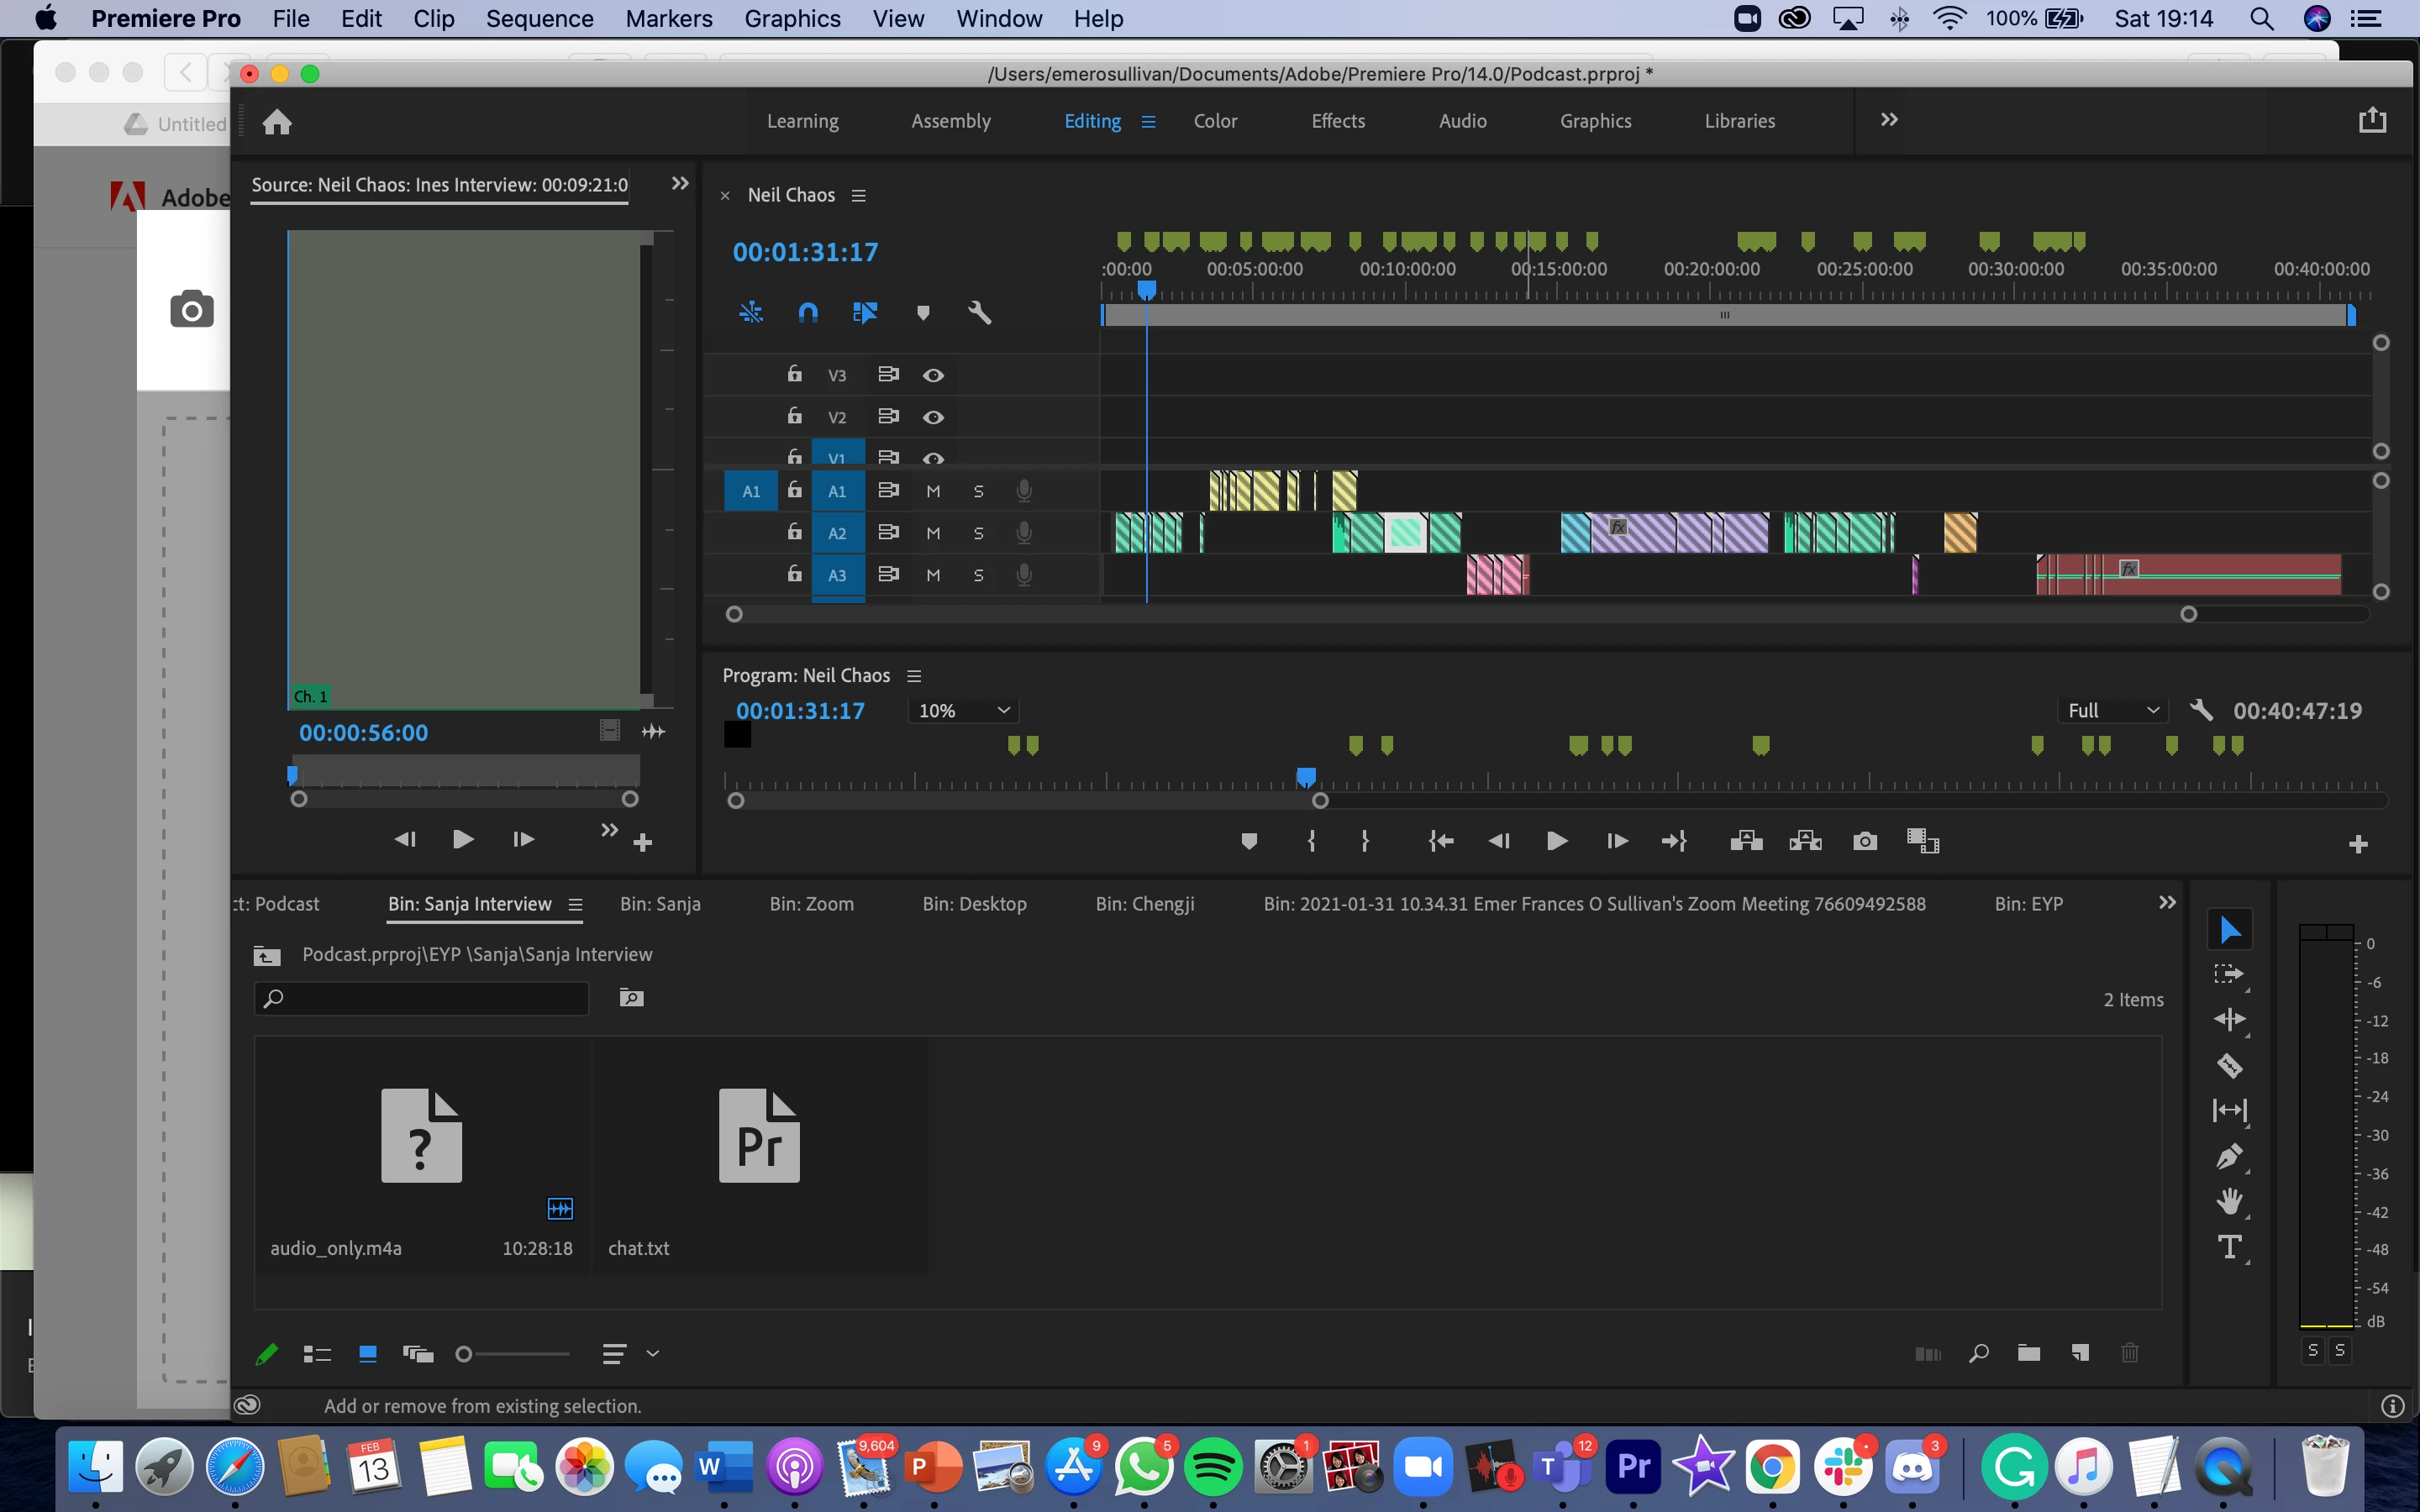Switch to the Color workspace tab
The image size is (2420, 1512).
[x=1215, y=121]
